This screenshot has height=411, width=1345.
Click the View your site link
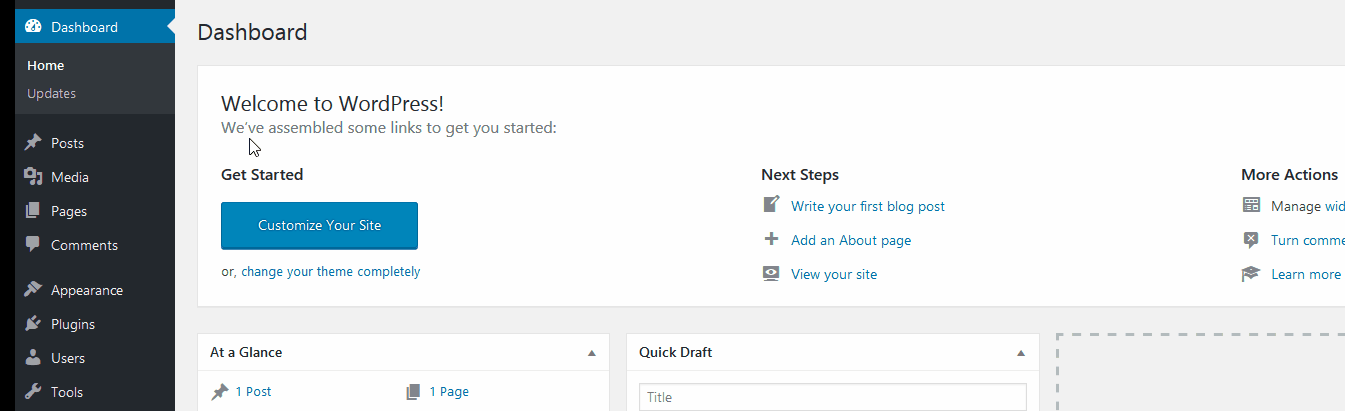point(833,274)
